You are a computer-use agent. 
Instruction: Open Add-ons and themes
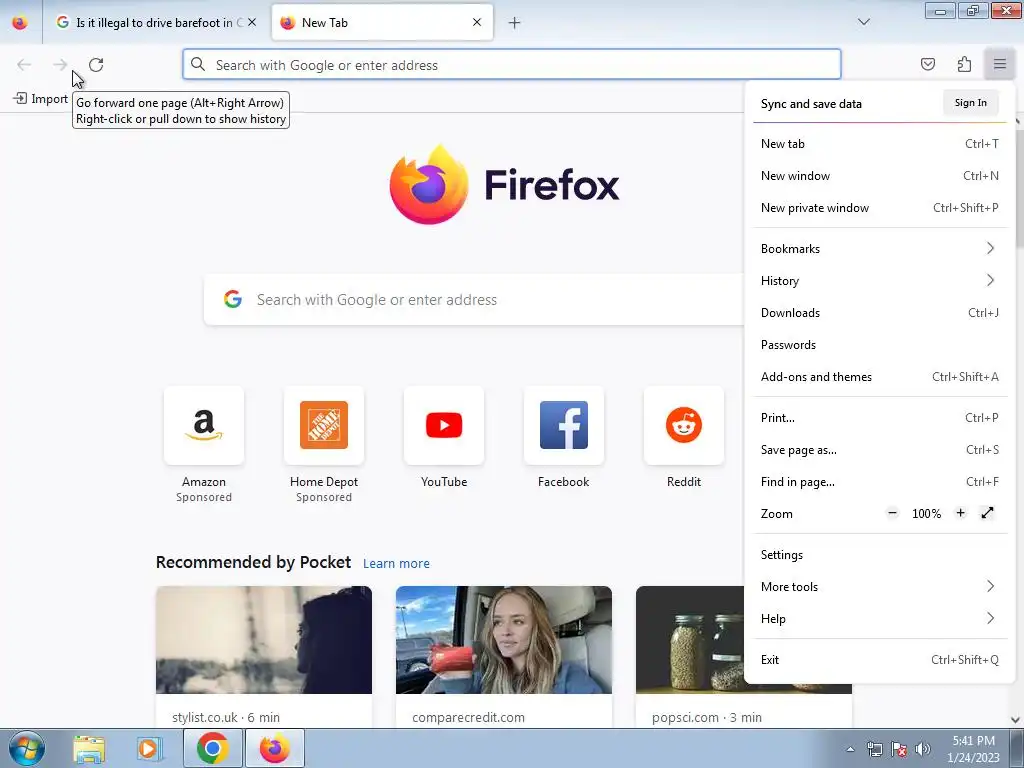pos(880,377)
